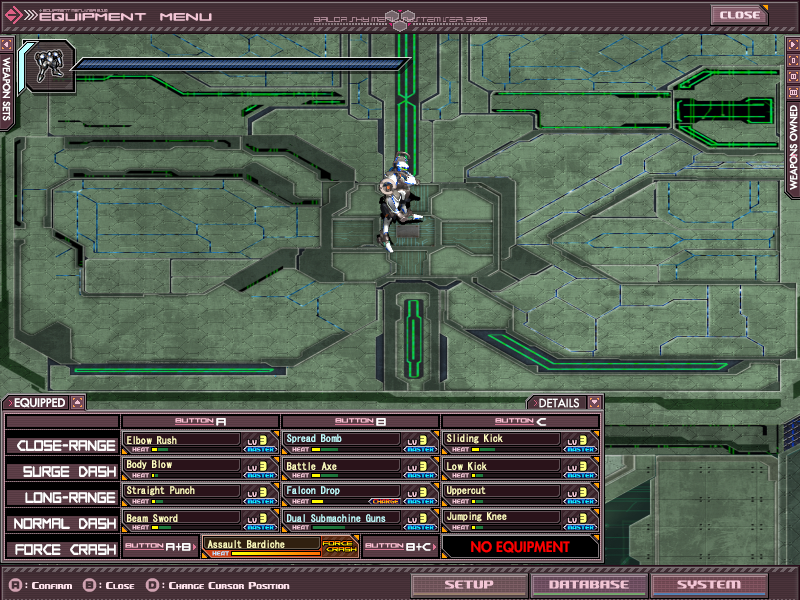Click the B Close key hint icon
800x600 pixels.
(90, 585)
